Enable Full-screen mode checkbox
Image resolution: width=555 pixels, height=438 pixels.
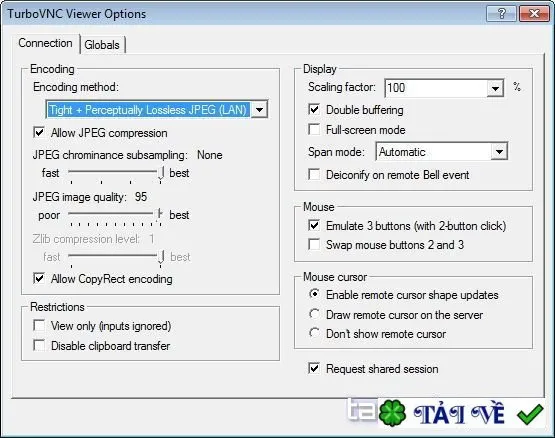(x=314, y=130)
